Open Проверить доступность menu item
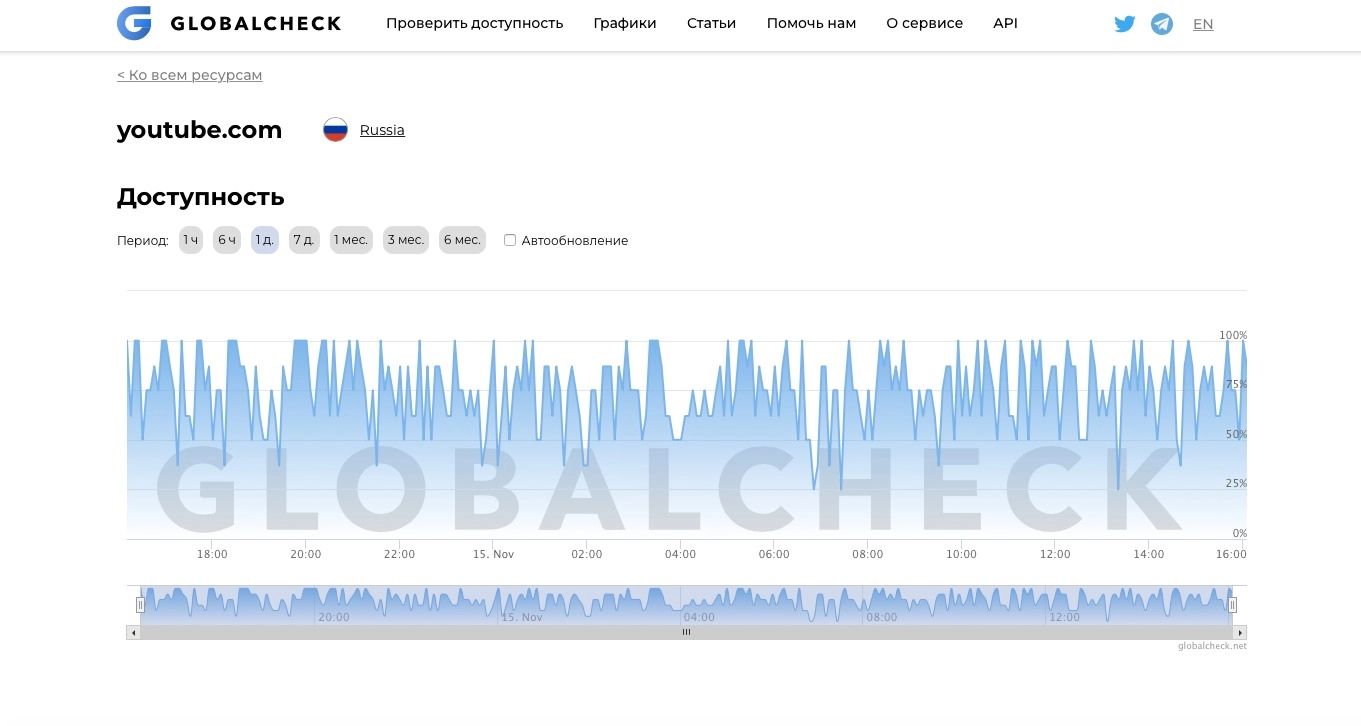The height and width of the screenshot is (726, 1361). coord(475,23)
